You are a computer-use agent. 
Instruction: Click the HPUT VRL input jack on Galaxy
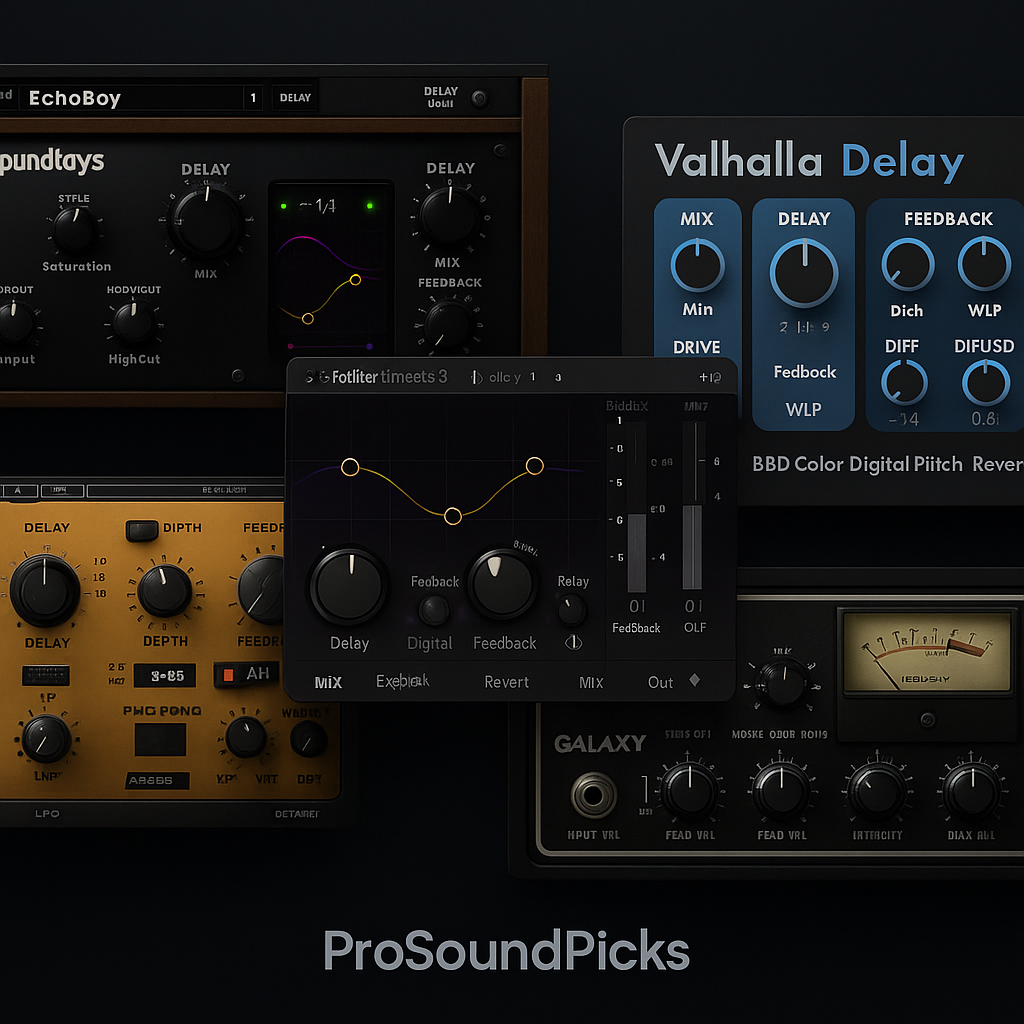coord(593,795)
